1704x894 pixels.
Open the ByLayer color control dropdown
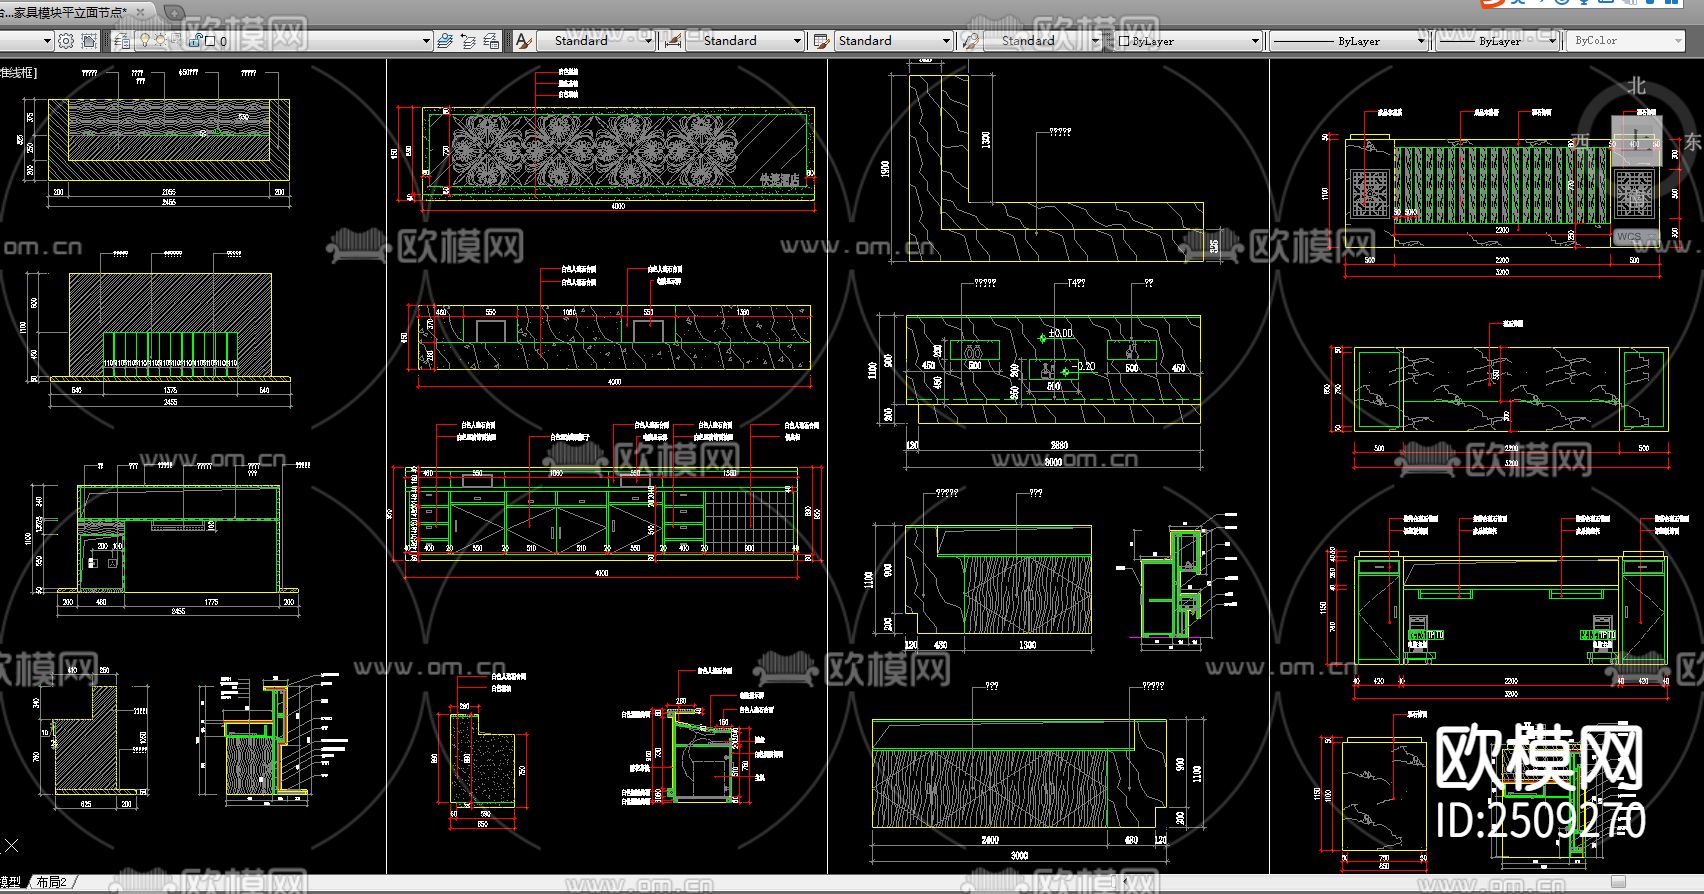[1255, 41]
